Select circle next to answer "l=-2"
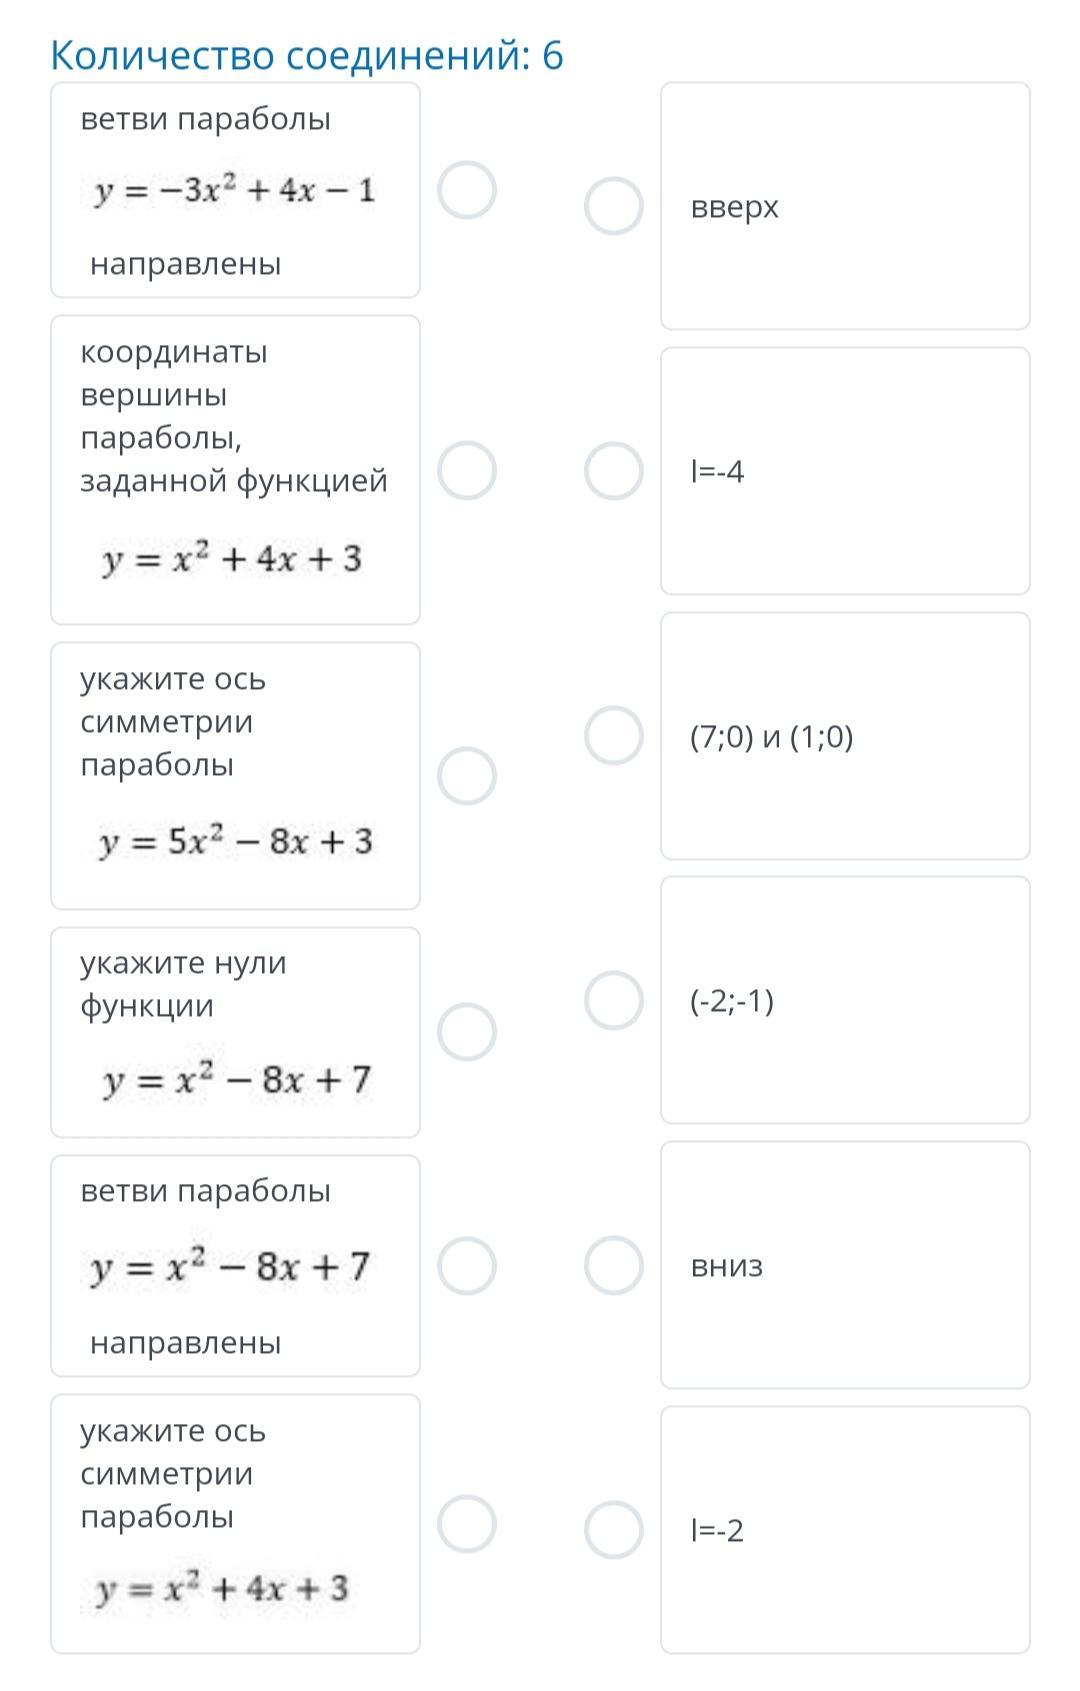 click(613, 1530)
